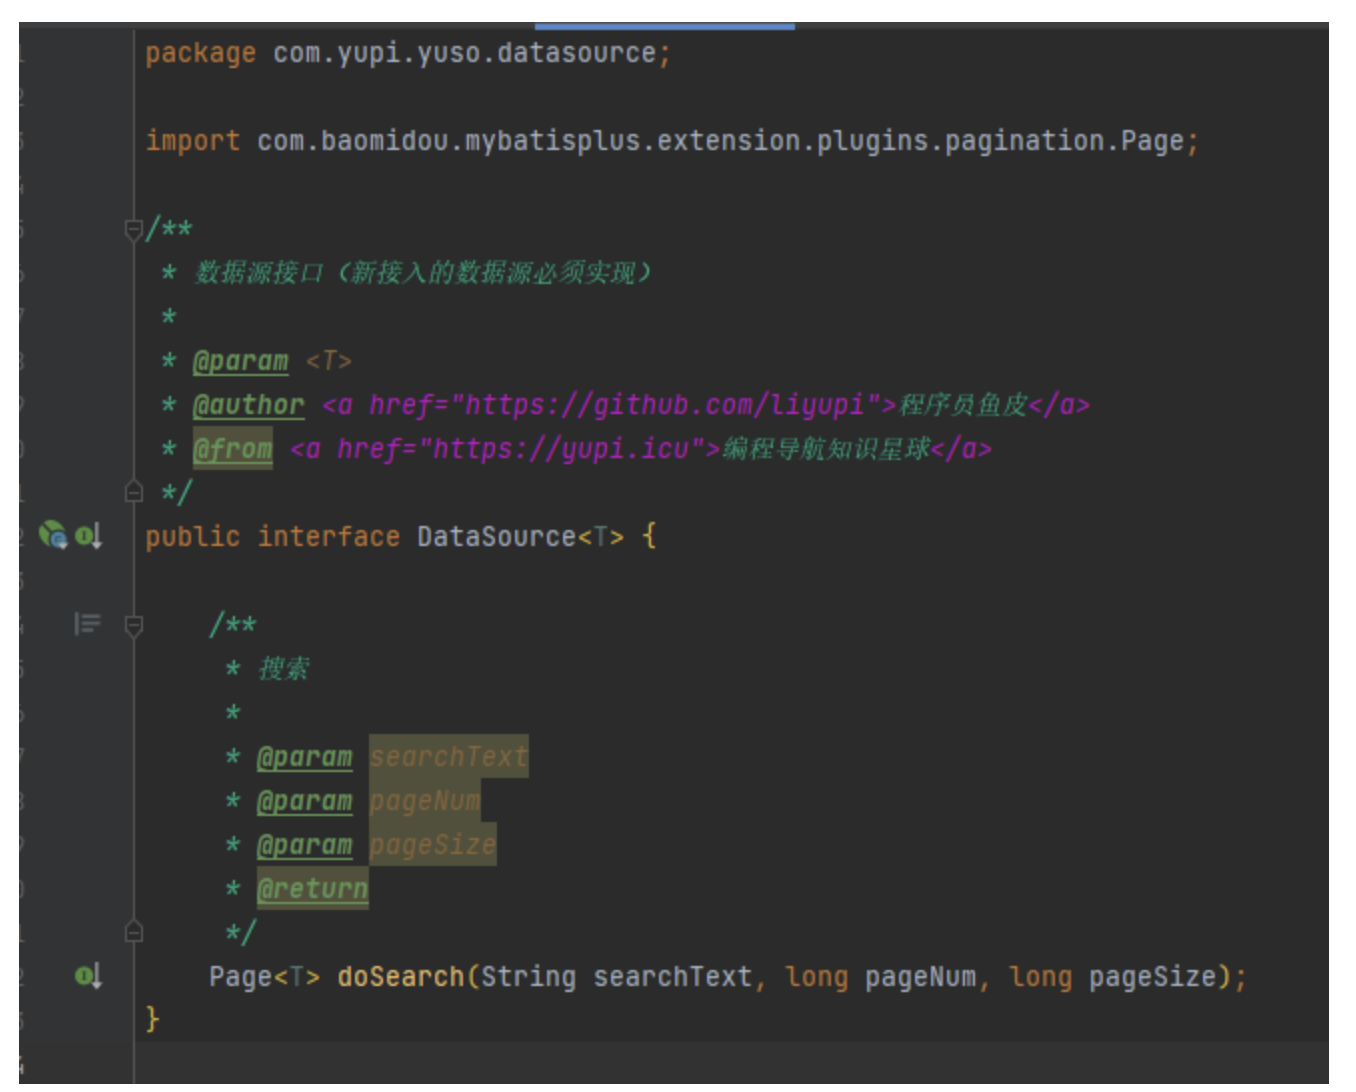The width and height of the screenshot is (1356, 1092).
Task: Click highlighted pageSize in Javadoc
Action: click(432, 845)
